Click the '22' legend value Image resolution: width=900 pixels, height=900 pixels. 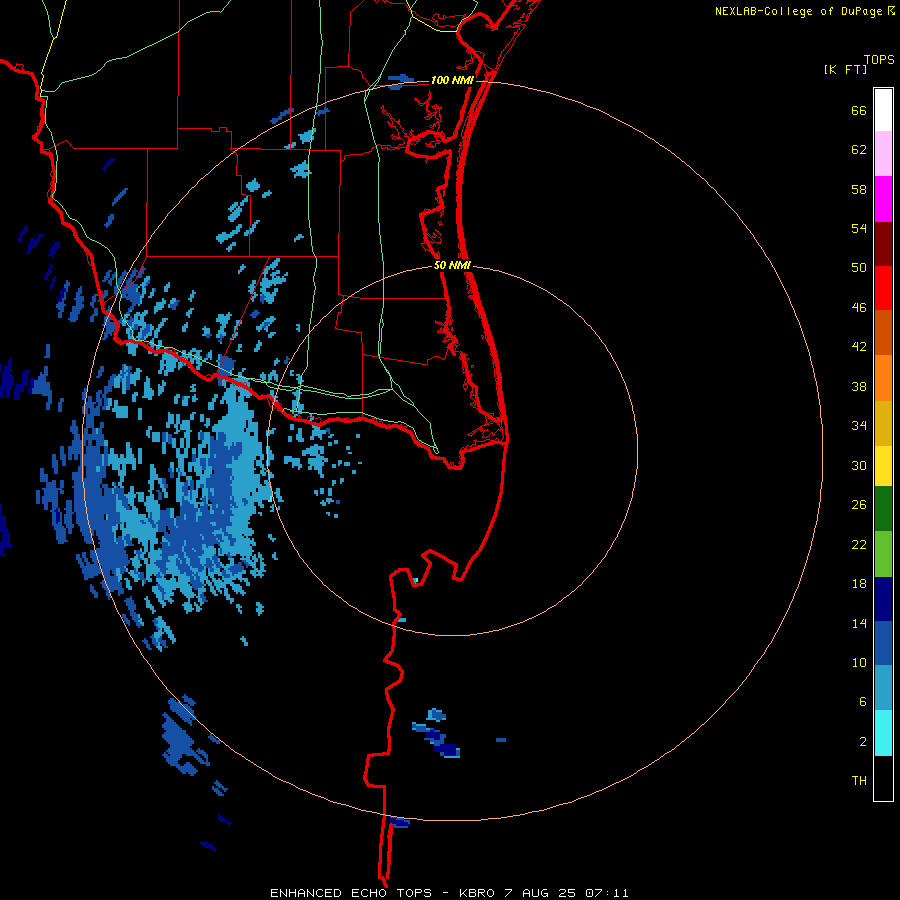tap(859, 545)
